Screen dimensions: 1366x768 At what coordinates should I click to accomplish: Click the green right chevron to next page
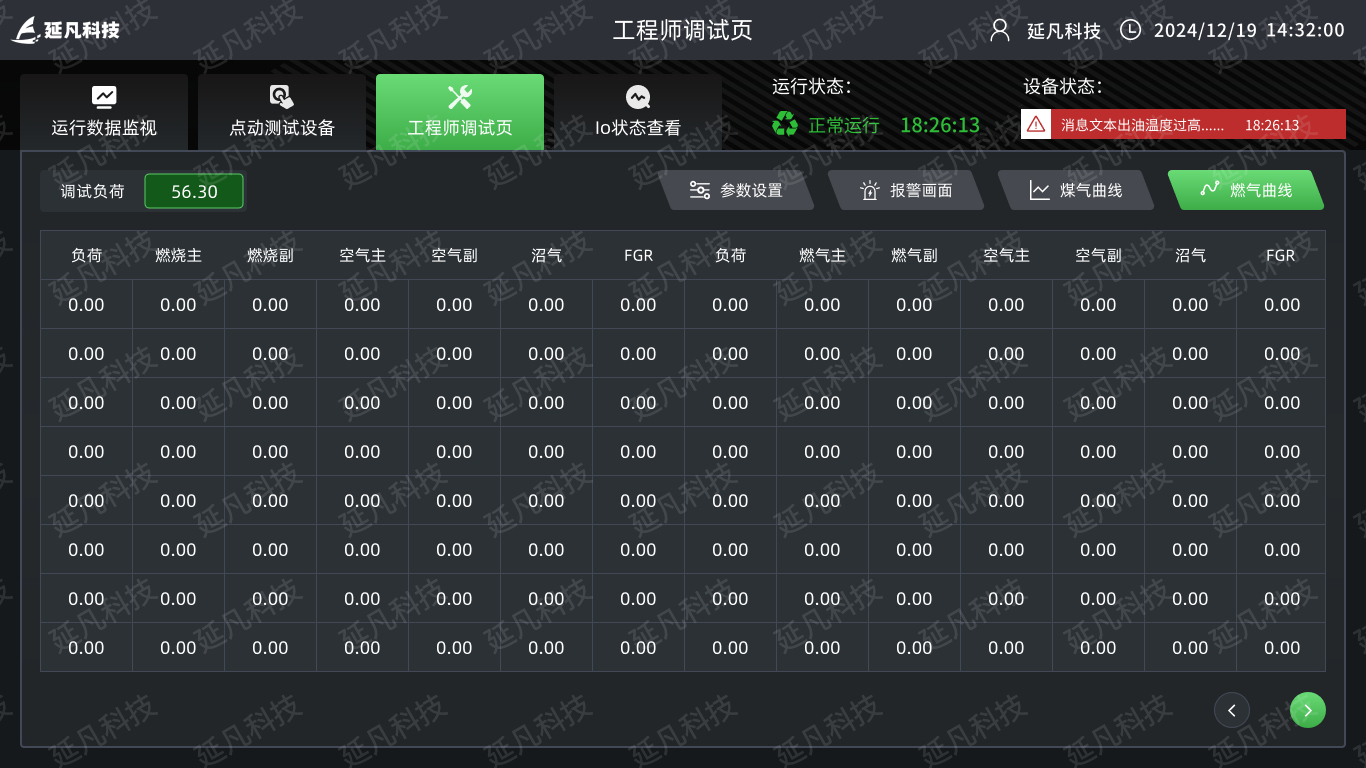[x=1308, y=710]
